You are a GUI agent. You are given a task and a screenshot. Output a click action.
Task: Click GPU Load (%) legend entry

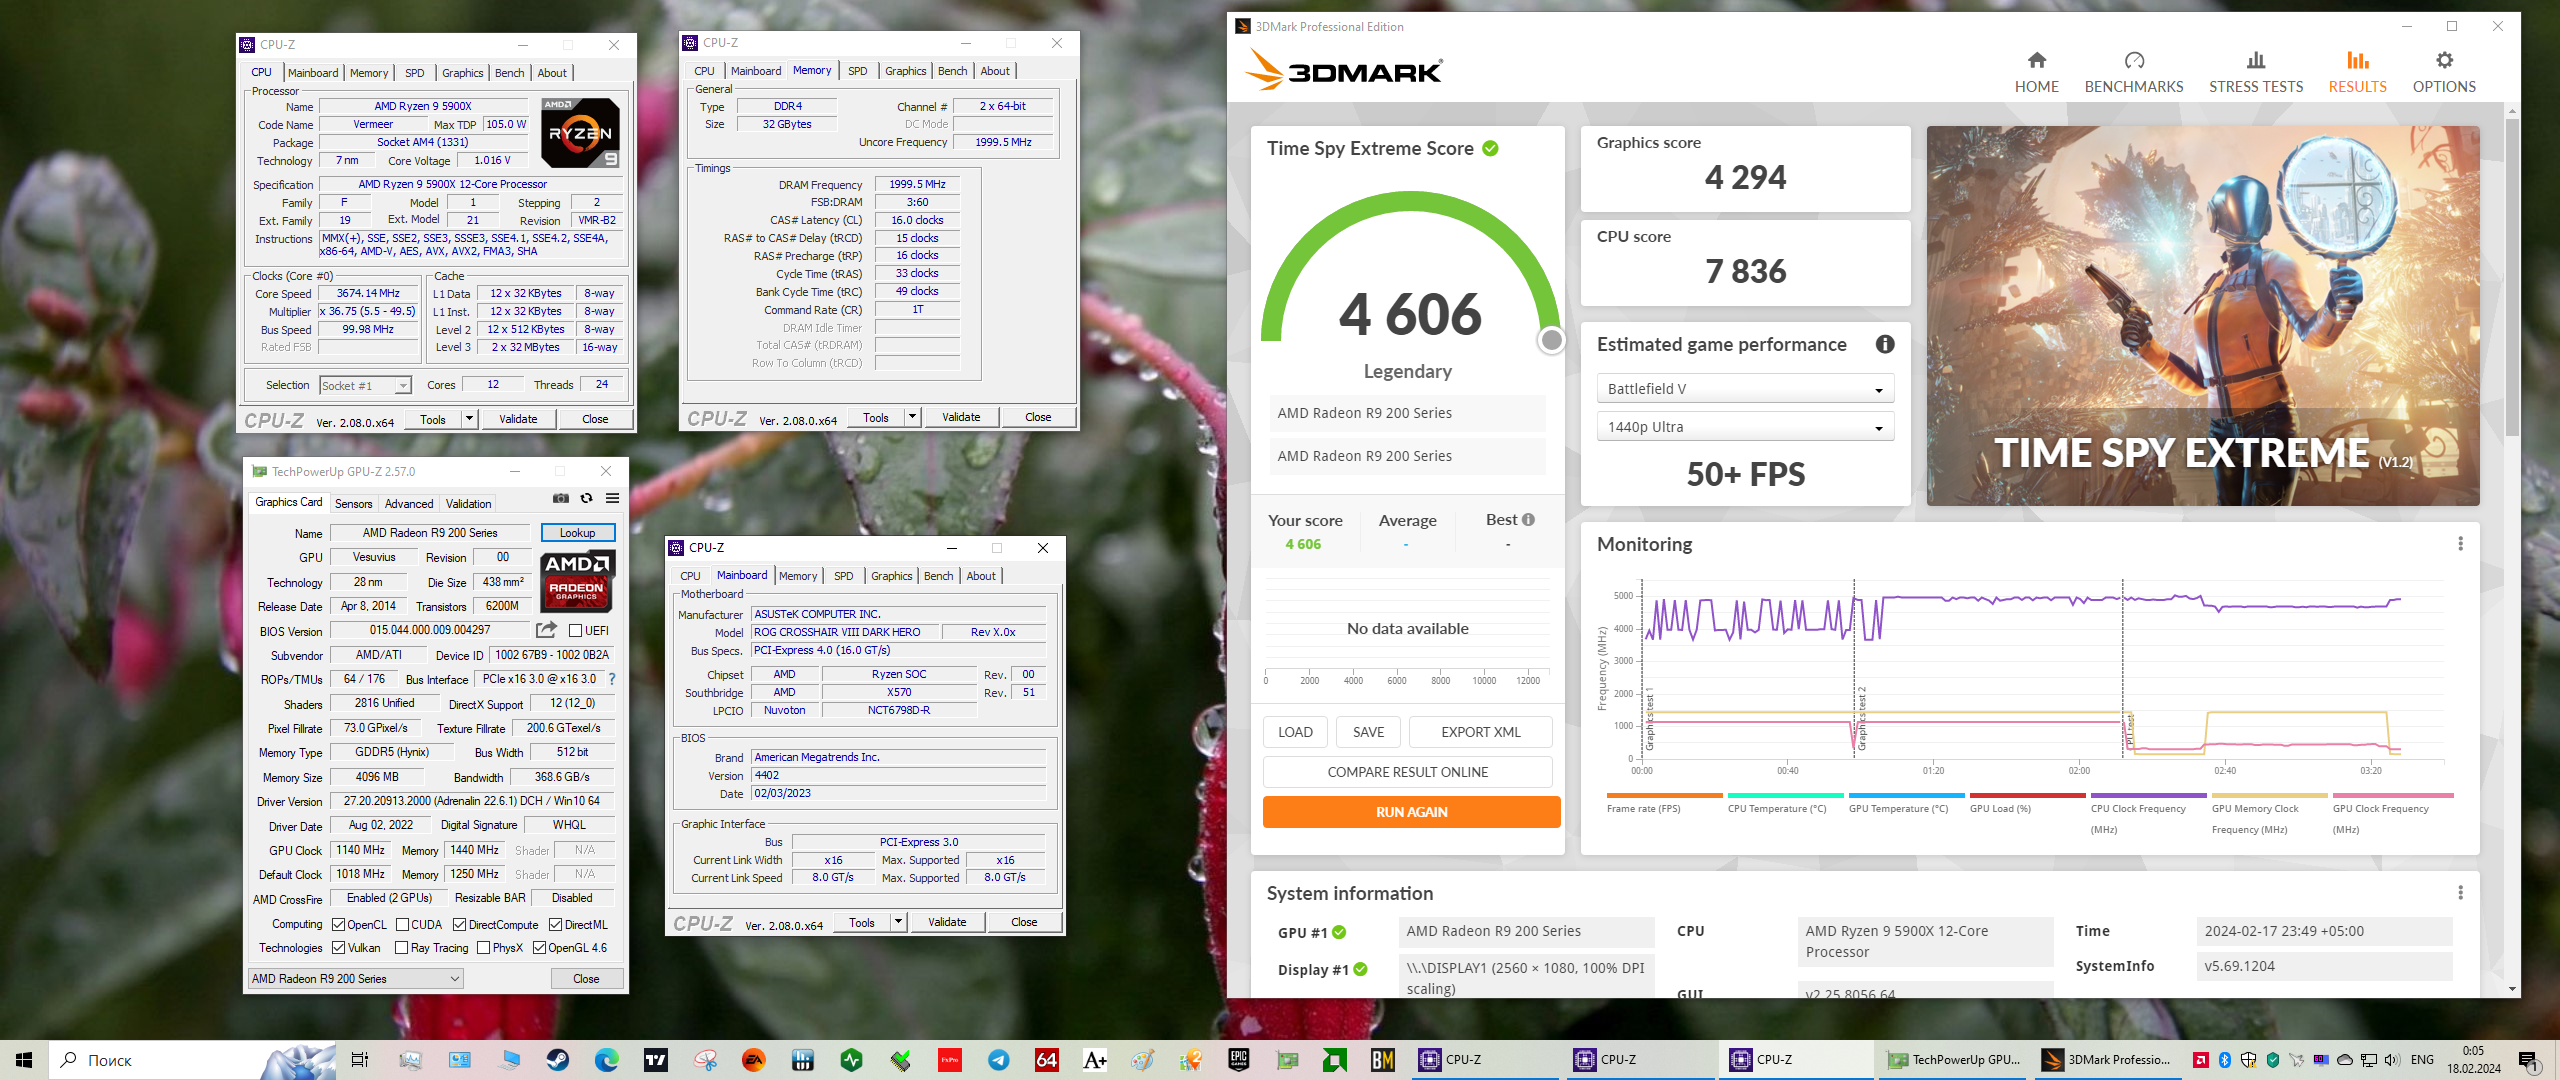coord(2026,806)
